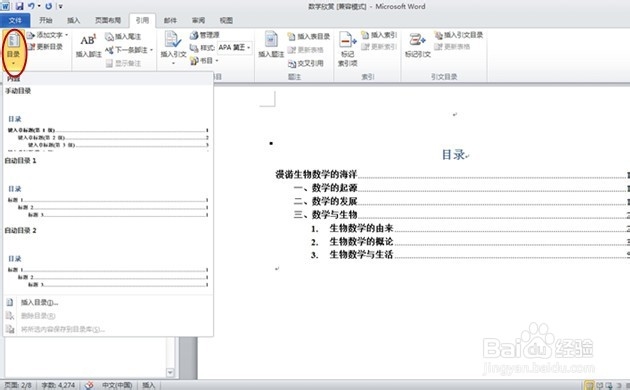630x390 pixels.
Task: Click the navigation pane scroll down arrow
Action: pos(170,372)
